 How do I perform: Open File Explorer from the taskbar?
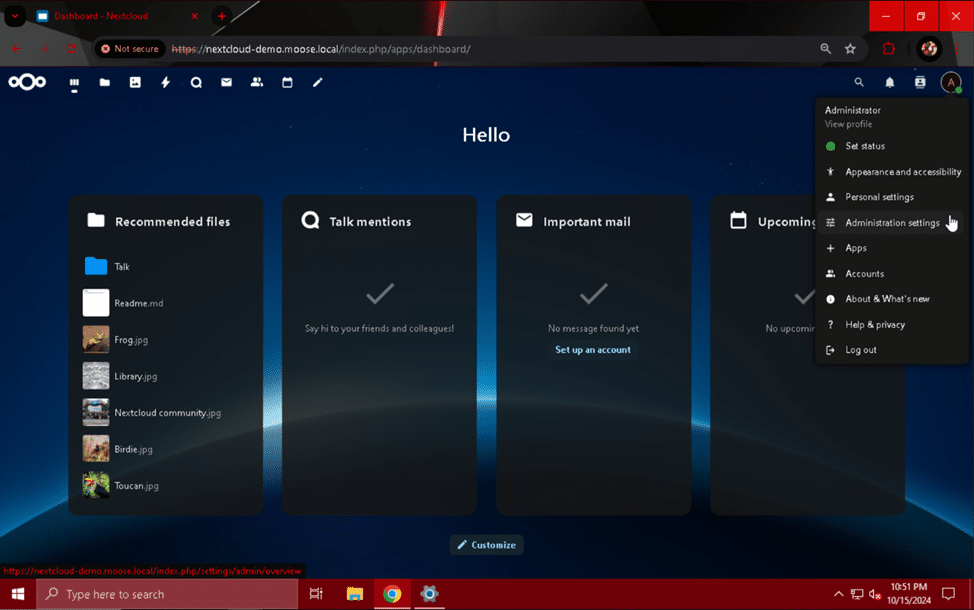point(355,594)
